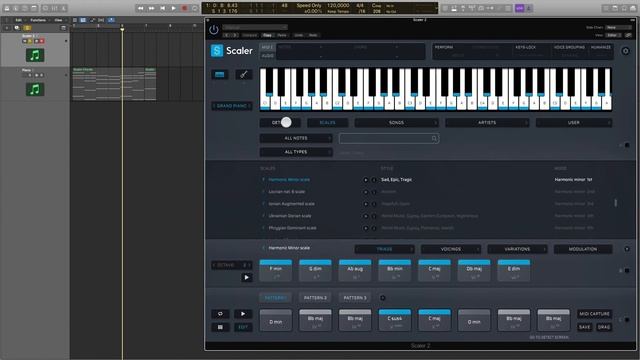Preview Locrian nat. 6 scale
Screen dimensions: 640x360
(x=365, y=192)
